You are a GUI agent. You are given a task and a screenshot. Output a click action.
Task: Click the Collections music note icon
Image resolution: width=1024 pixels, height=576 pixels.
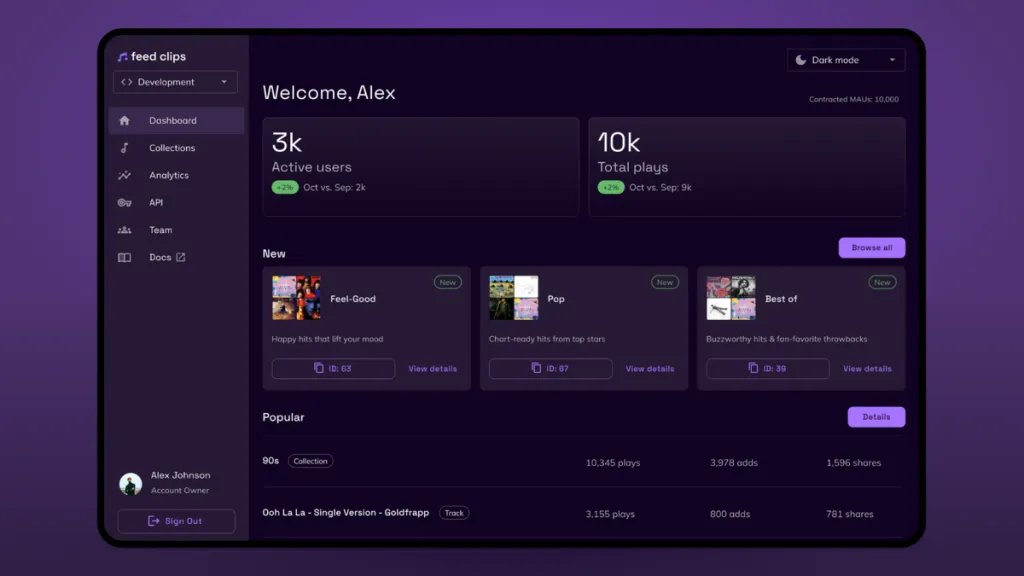[124, 148]
